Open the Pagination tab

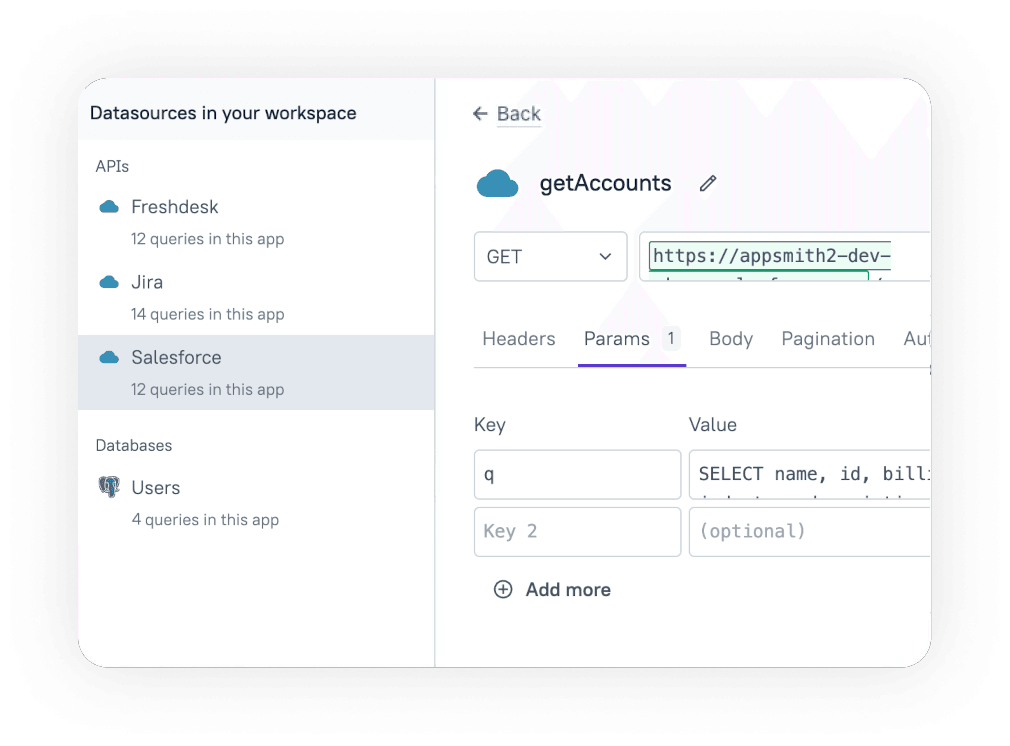(828, 338)
